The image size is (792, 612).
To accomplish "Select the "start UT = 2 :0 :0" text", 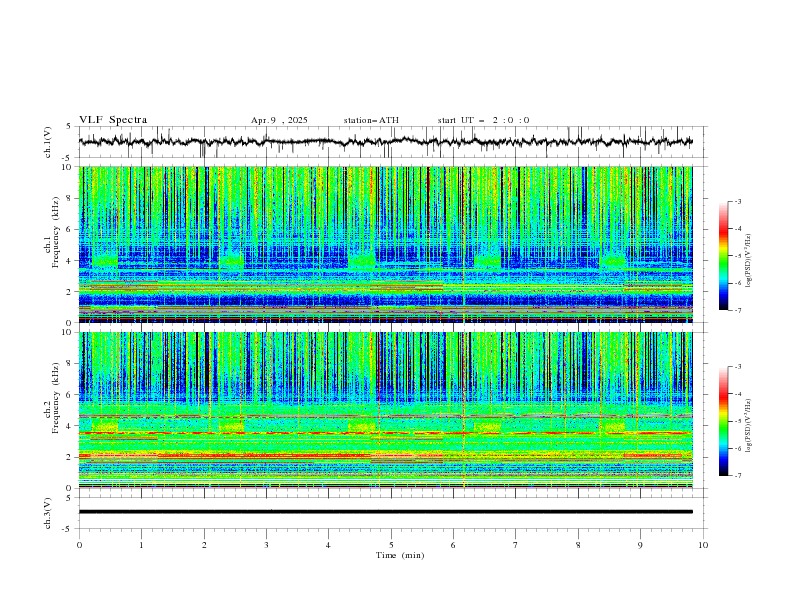I will 483,120.
